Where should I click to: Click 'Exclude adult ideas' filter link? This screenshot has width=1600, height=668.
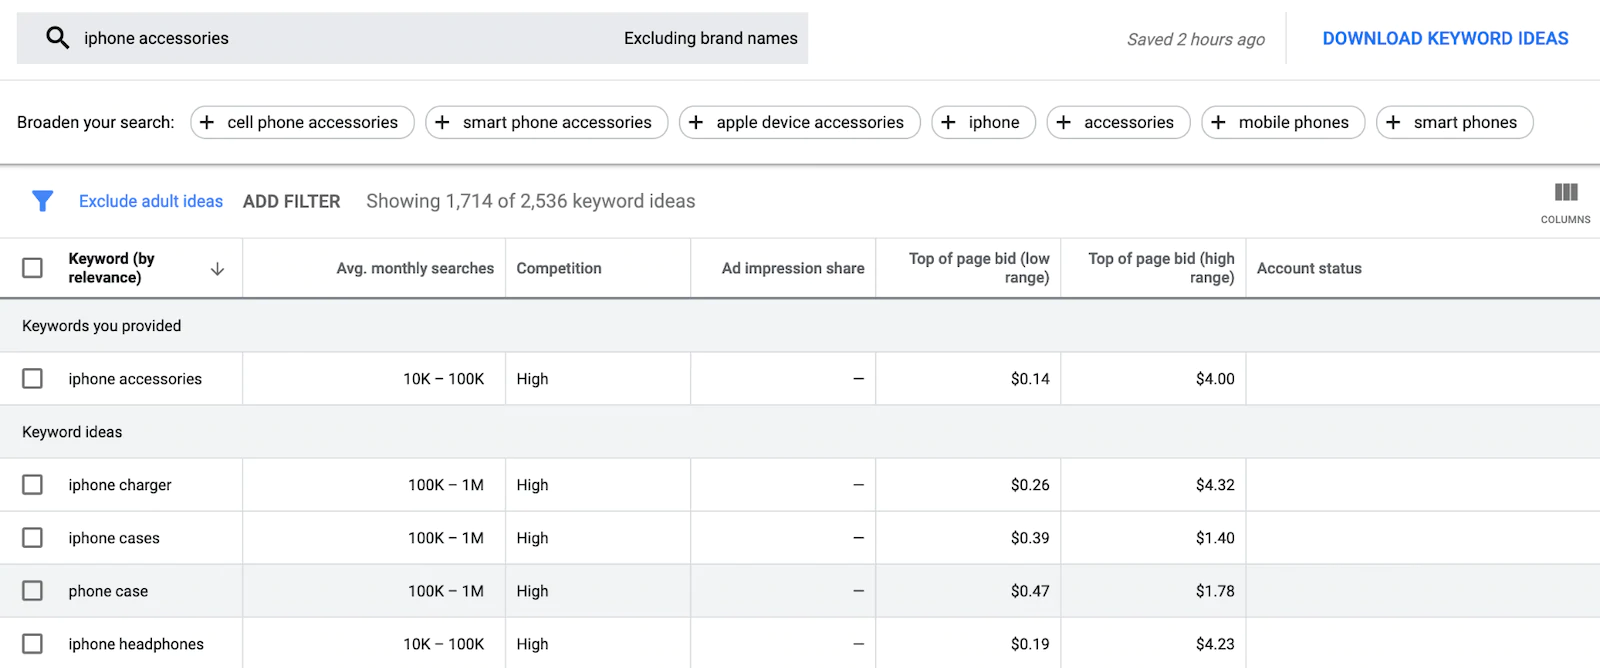click(151, 201)
